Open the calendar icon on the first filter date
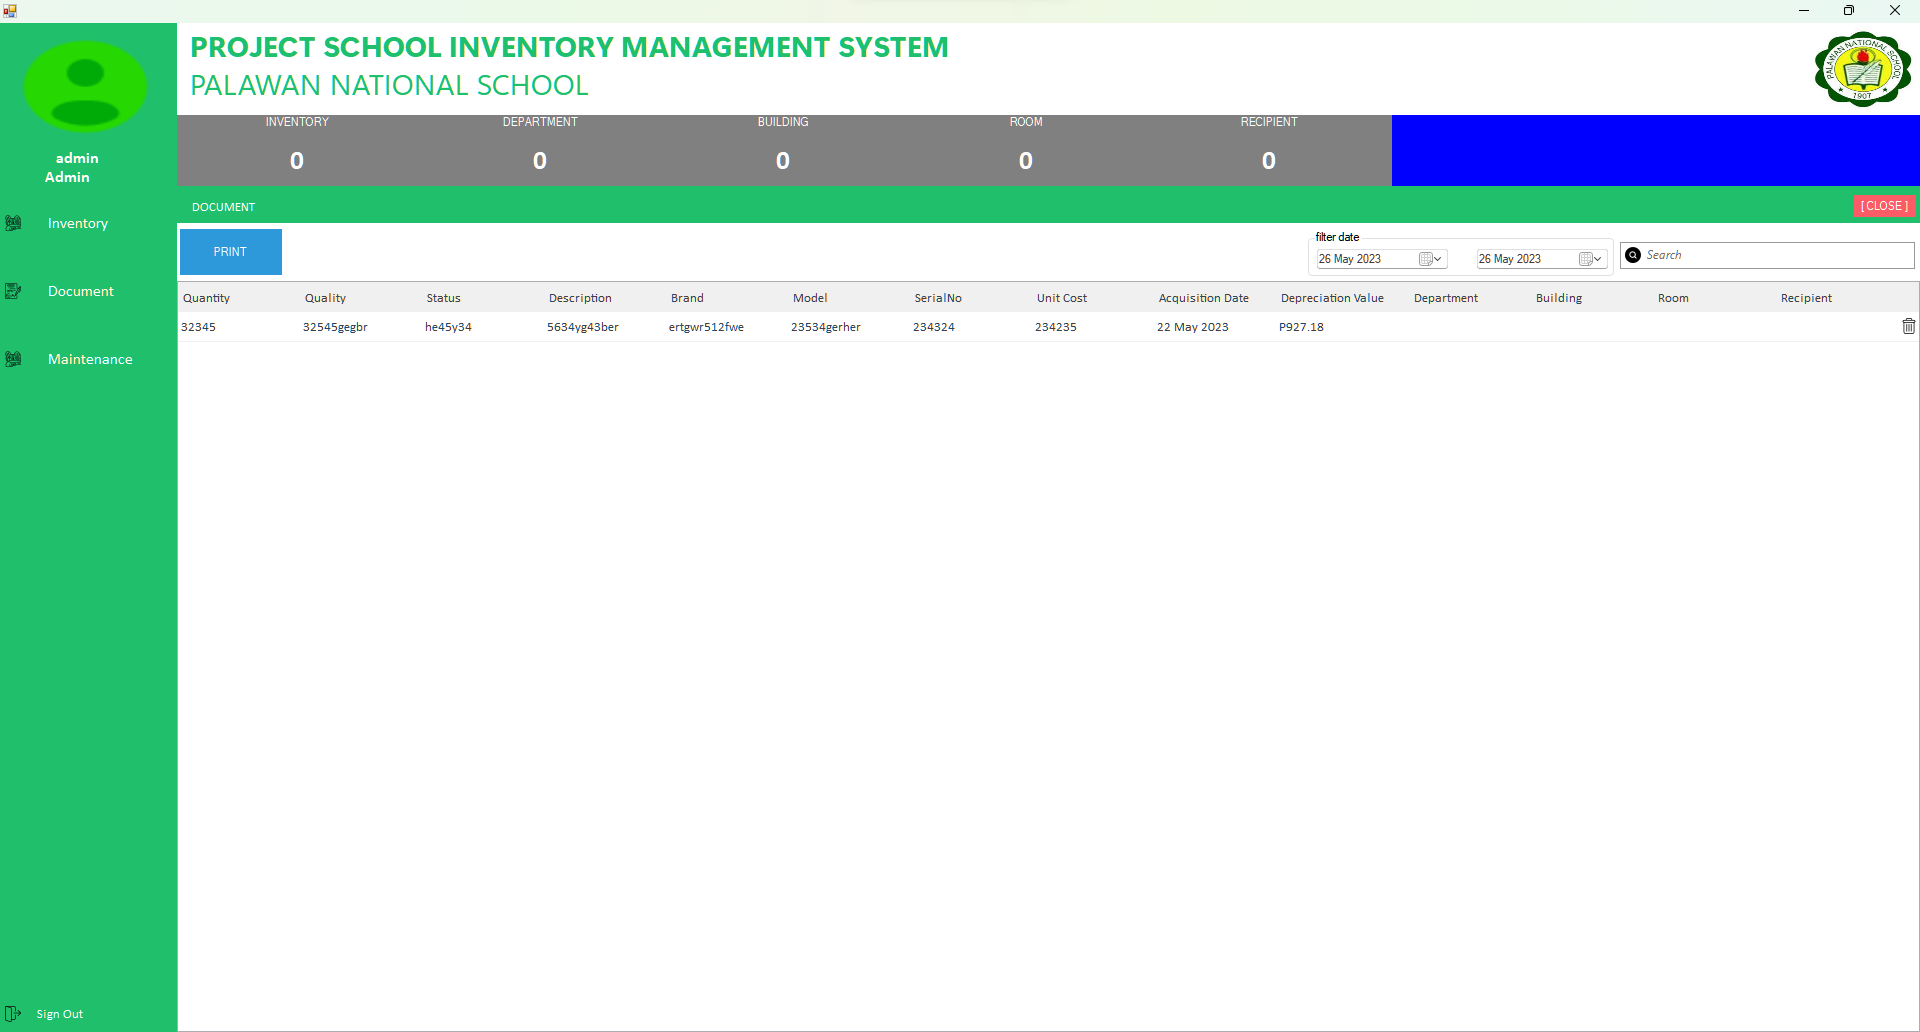This screenshot has height=1032, width=1920. (x=1425, y=258)
